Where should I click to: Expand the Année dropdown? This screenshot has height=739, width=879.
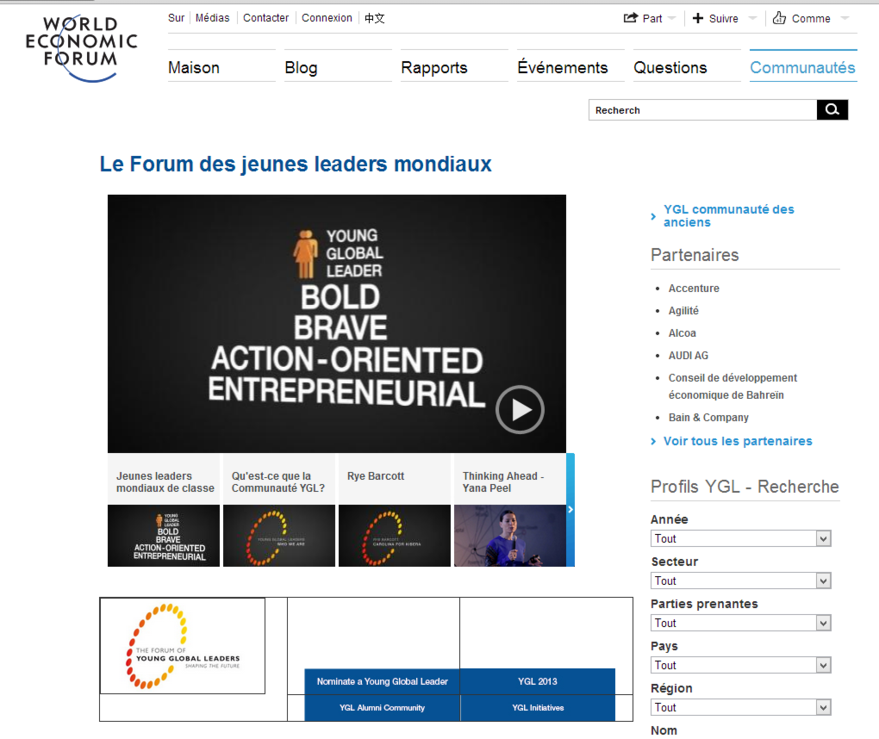pos(741,539)
